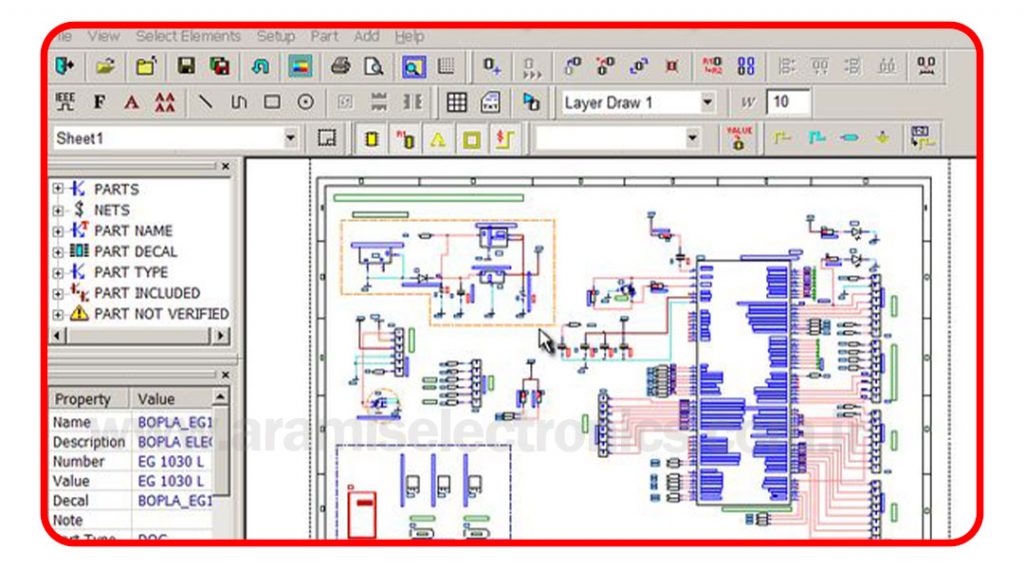Image resolution: width=1024 pixels, height=569 pixels.
Task: Open the View menu
Action: (104, 37)
